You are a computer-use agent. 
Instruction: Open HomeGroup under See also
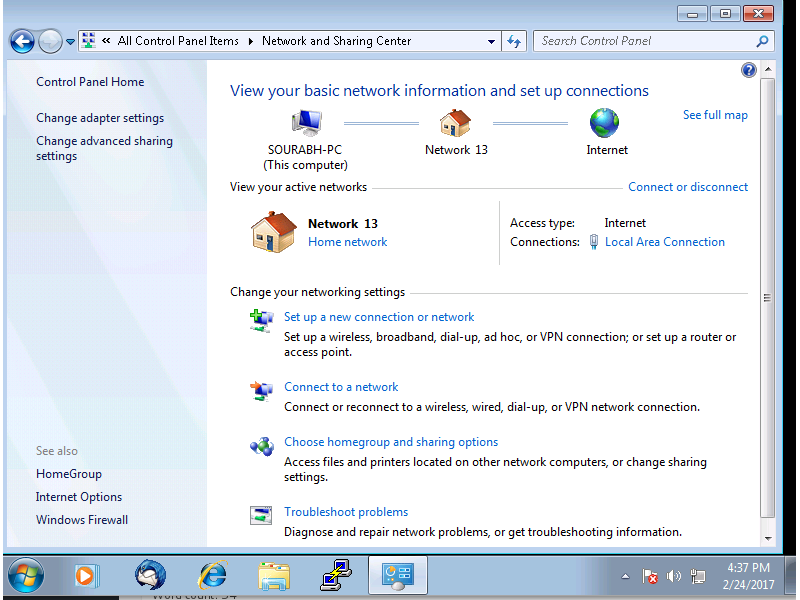pos(69,474)
